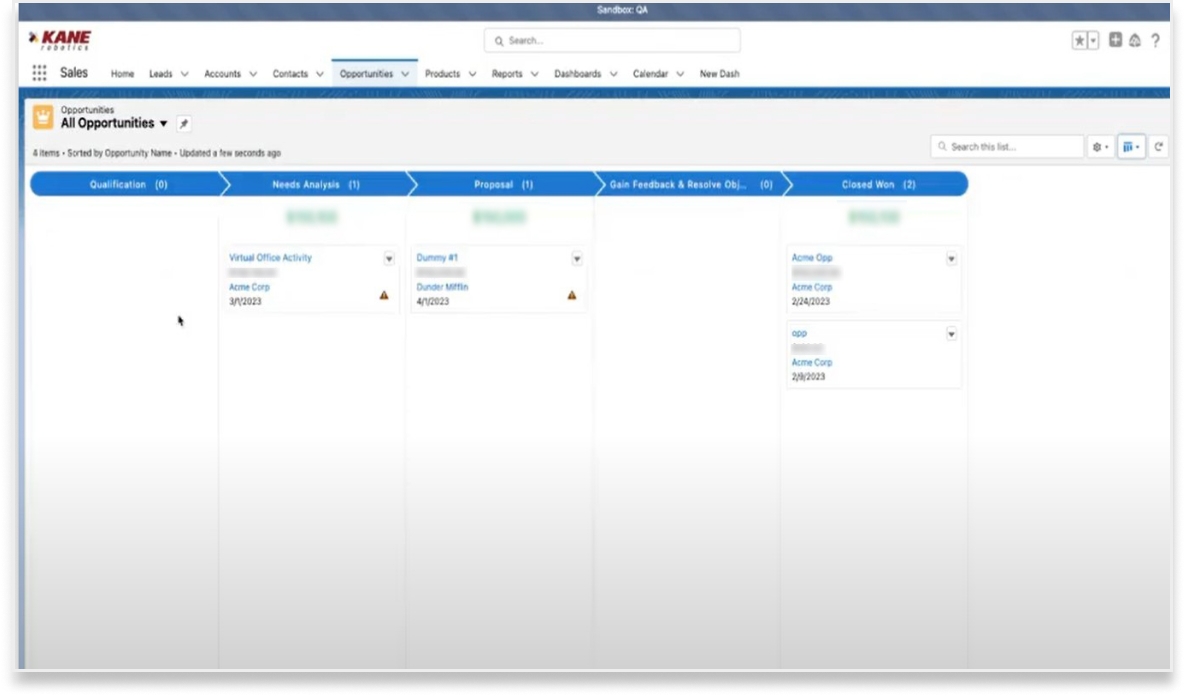The image size is (1185, 696).
Task: Expand the All Opportunities list view picker
Action: (163, 124)
